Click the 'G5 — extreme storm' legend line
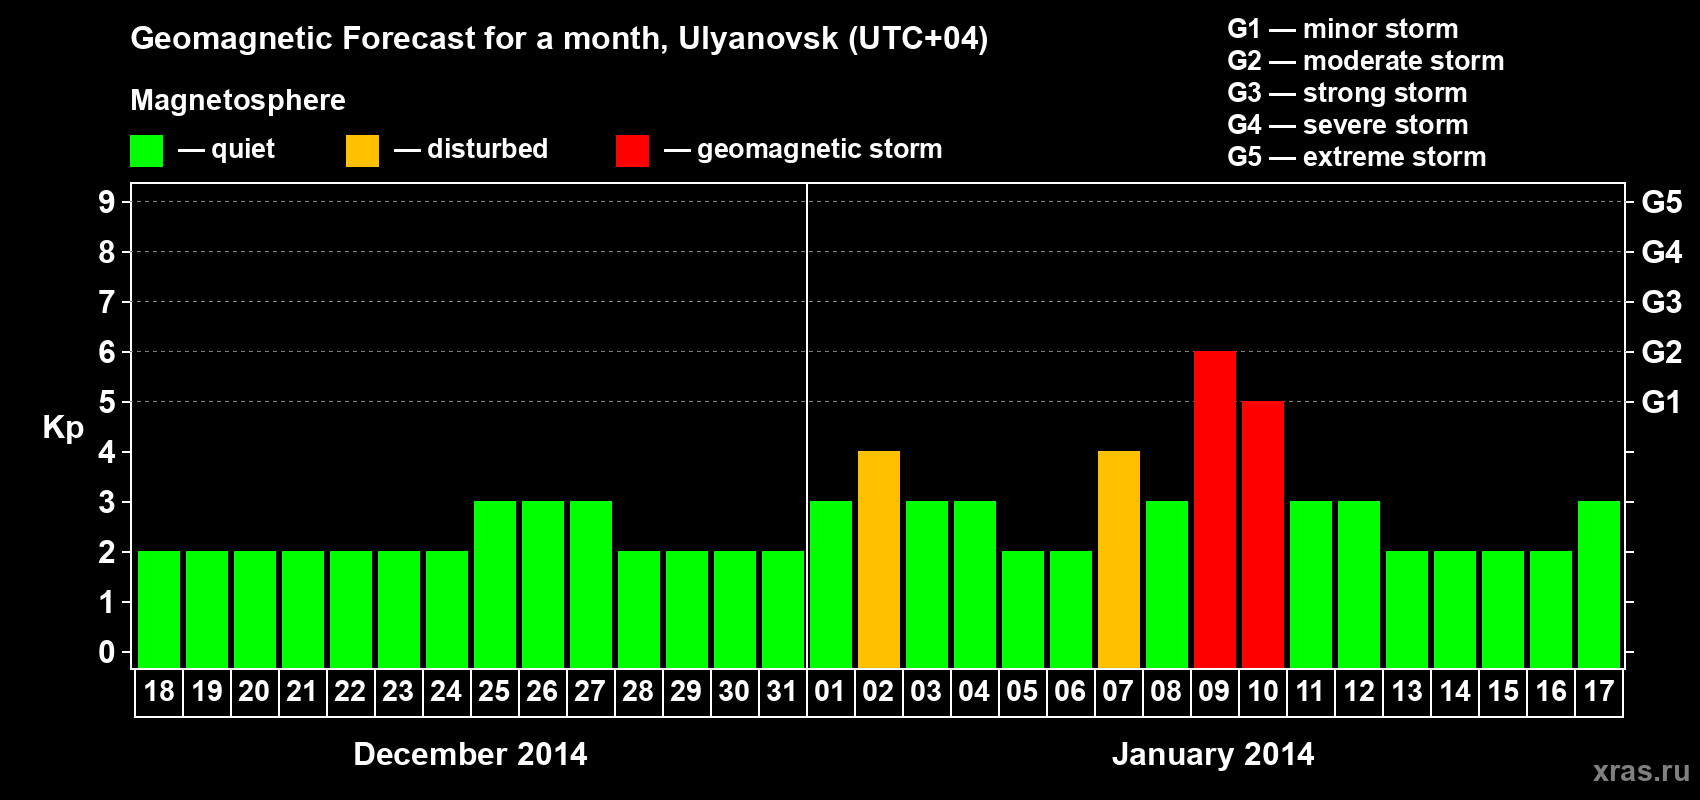The height and width of the screenshot is (800, 1700). pyautogui.click(x=1357, y=157)
